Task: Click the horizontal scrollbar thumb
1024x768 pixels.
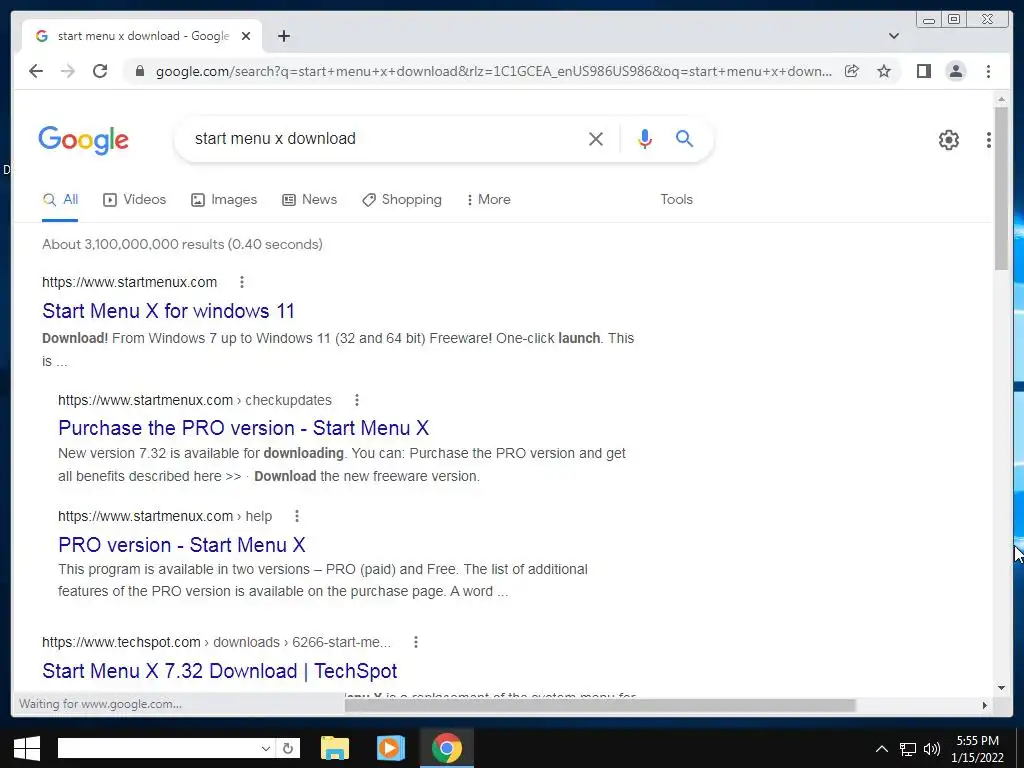Action: [x=600, y=705]
